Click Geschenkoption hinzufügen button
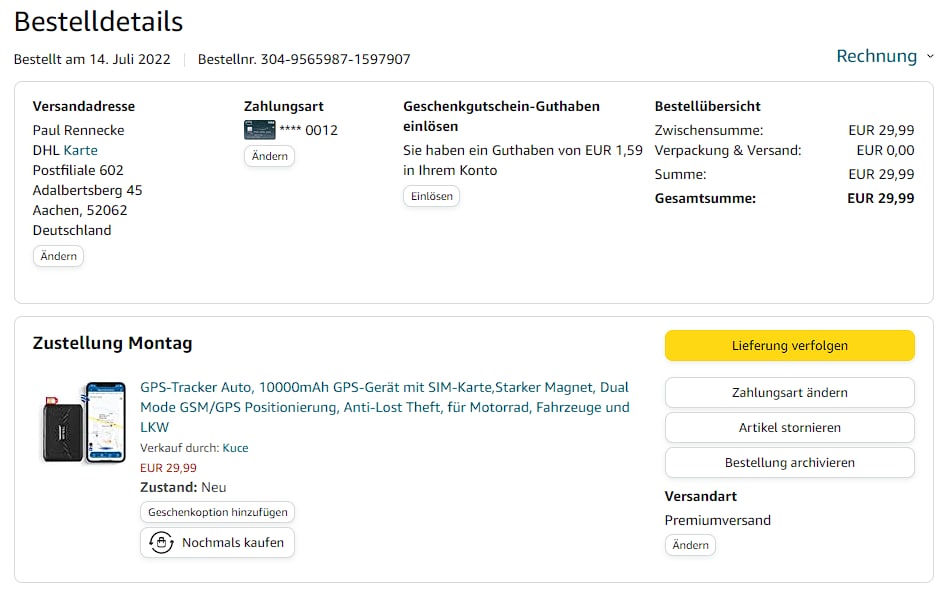This screenshot has height=592, width=950. [x=217, y=512]
